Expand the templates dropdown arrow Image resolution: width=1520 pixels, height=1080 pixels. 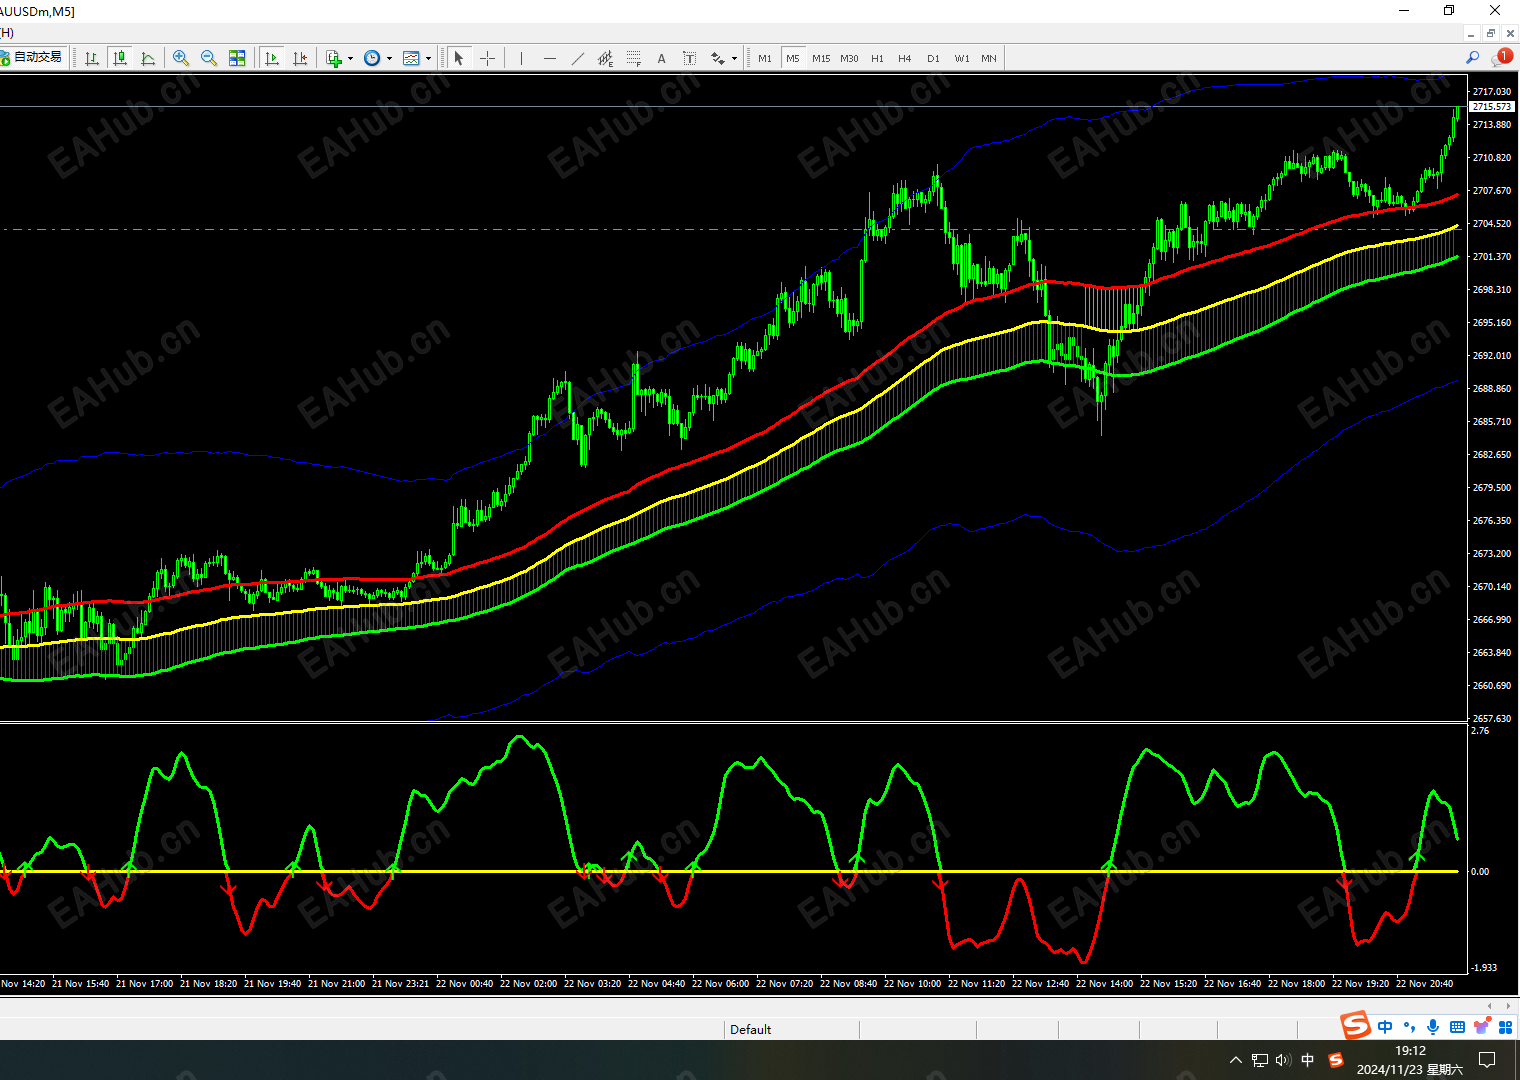coord(428,58)
